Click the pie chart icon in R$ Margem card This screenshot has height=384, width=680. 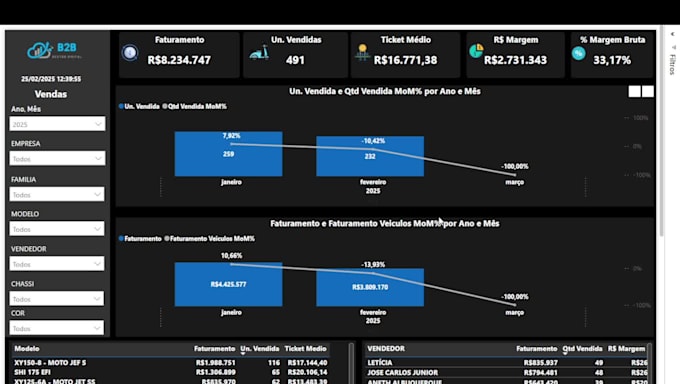point(476,51)
